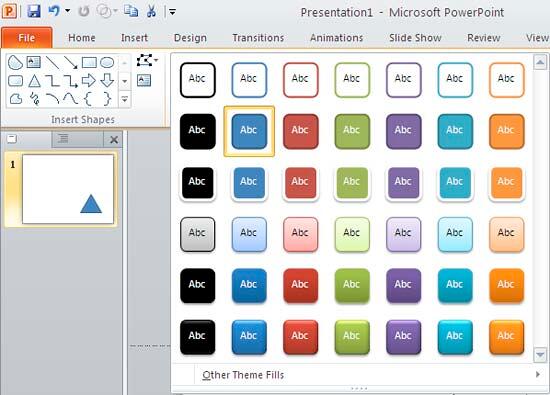Apply the red filled style in second row
Screen dimensions: 550x395
click(x=301, y=131)
